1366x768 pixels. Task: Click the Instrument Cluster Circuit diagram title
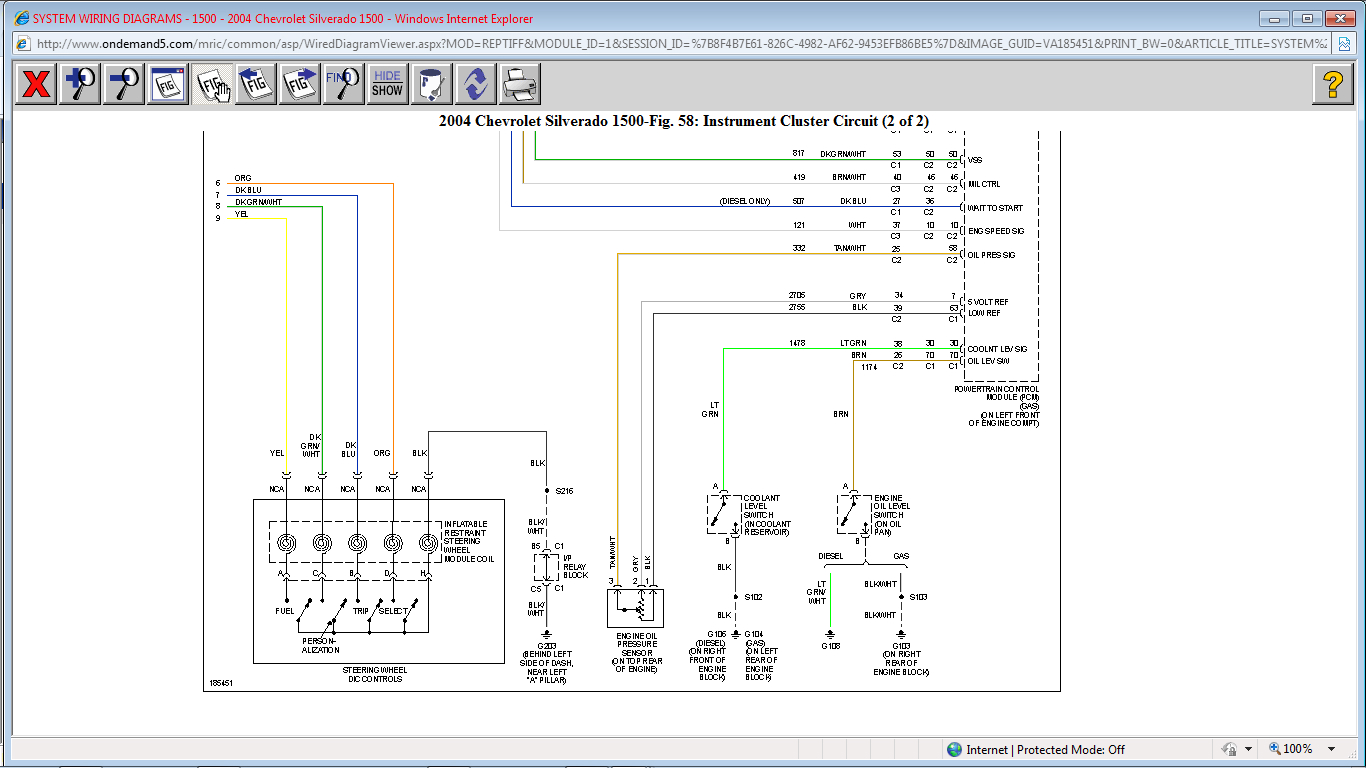point(683,121)
